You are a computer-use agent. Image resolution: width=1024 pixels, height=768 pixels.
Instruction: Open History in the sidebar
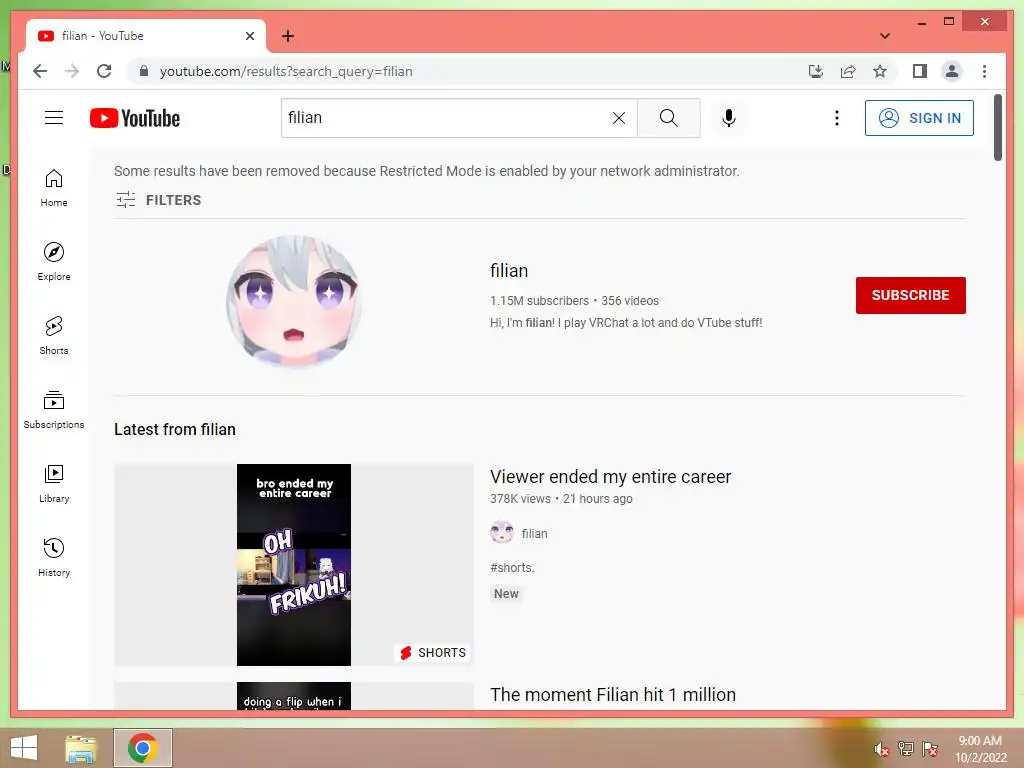coord(54,557)
